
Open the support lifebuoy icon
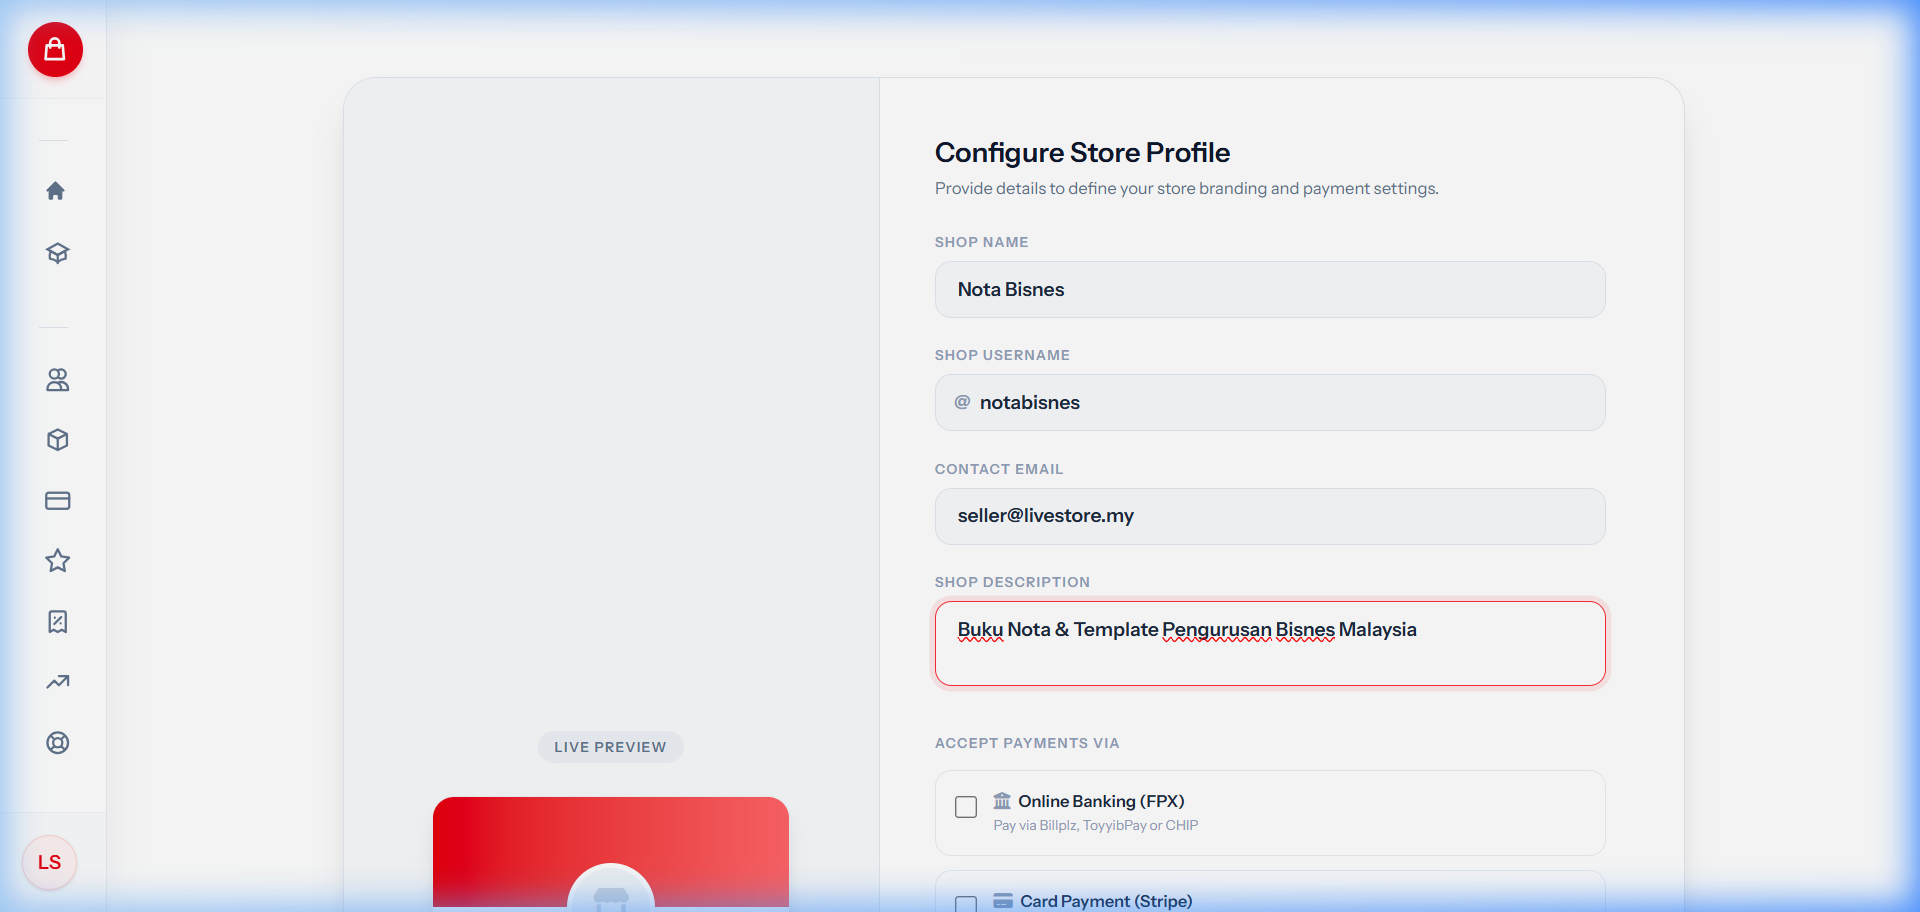[x=57, y=743]
